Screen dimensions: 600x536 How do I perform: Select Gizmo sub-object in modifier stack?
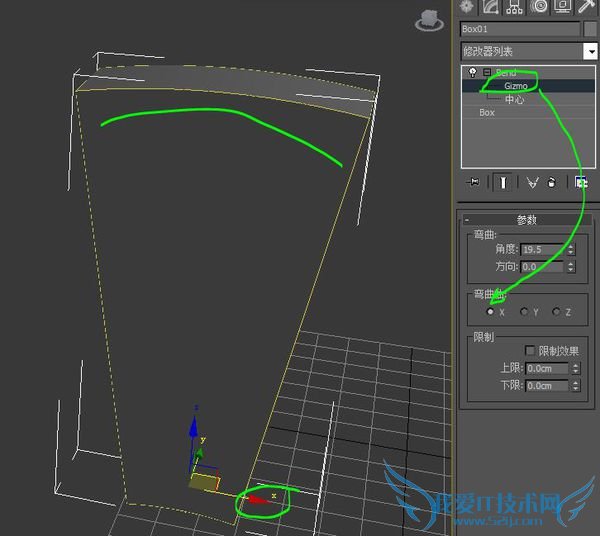[x=516, y=86]
